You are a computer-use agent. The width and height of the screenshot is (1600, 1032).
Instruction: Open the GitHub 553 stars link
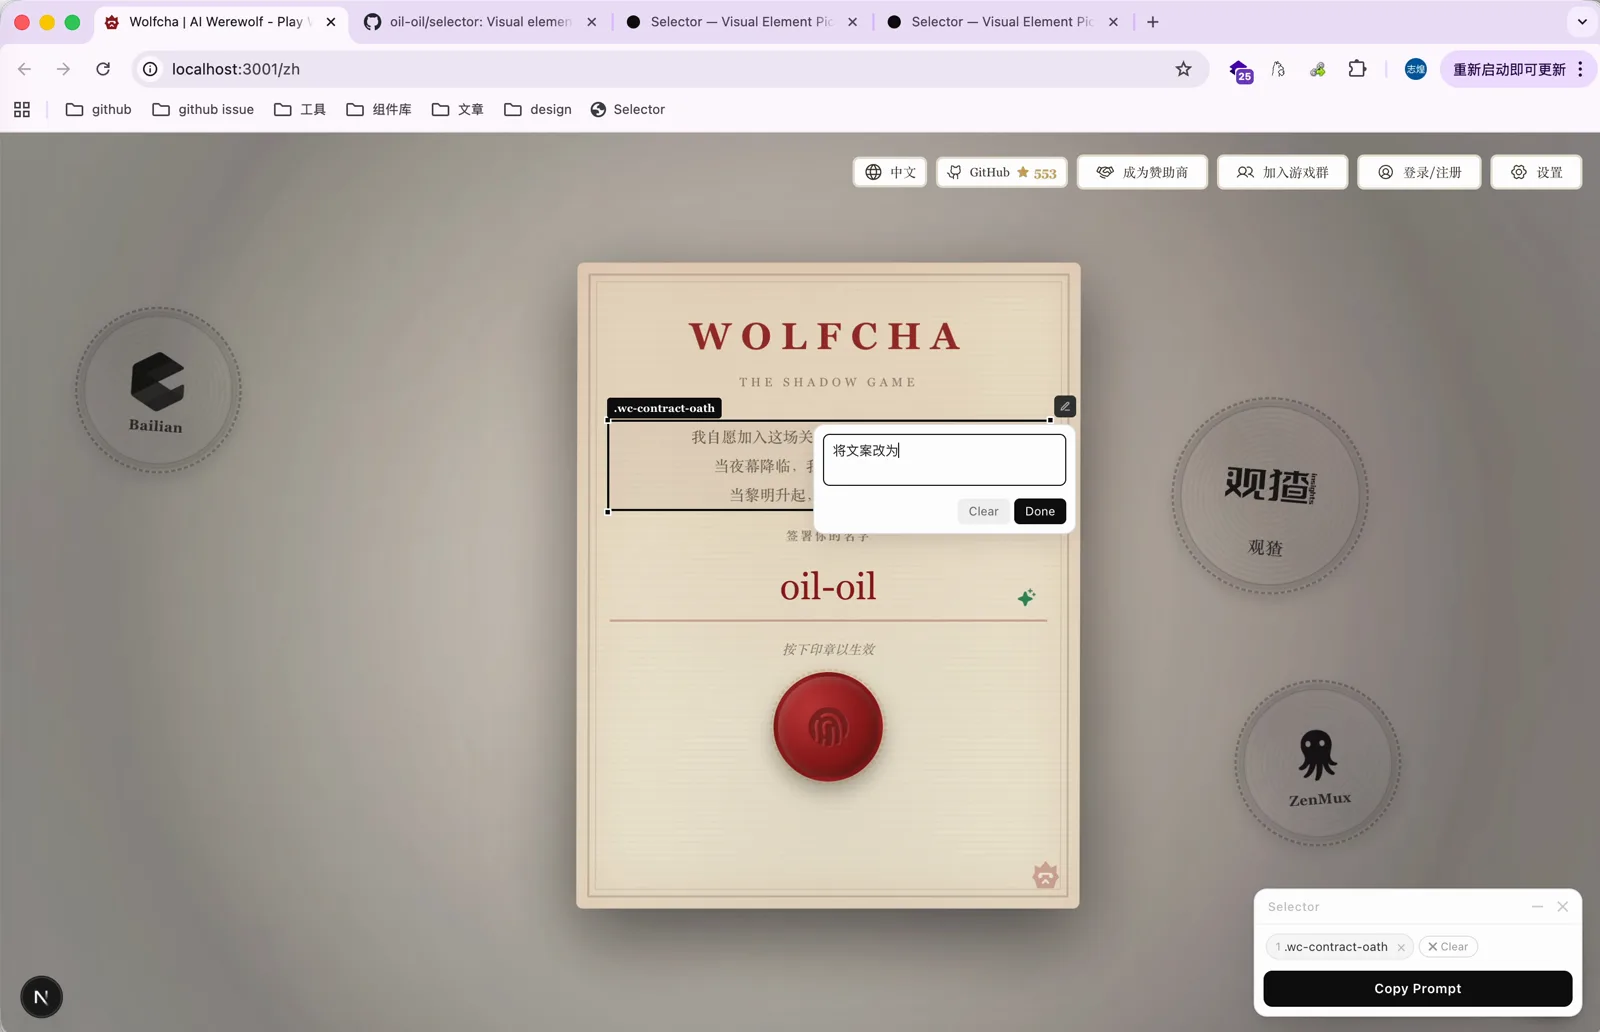coord(1002,172)
